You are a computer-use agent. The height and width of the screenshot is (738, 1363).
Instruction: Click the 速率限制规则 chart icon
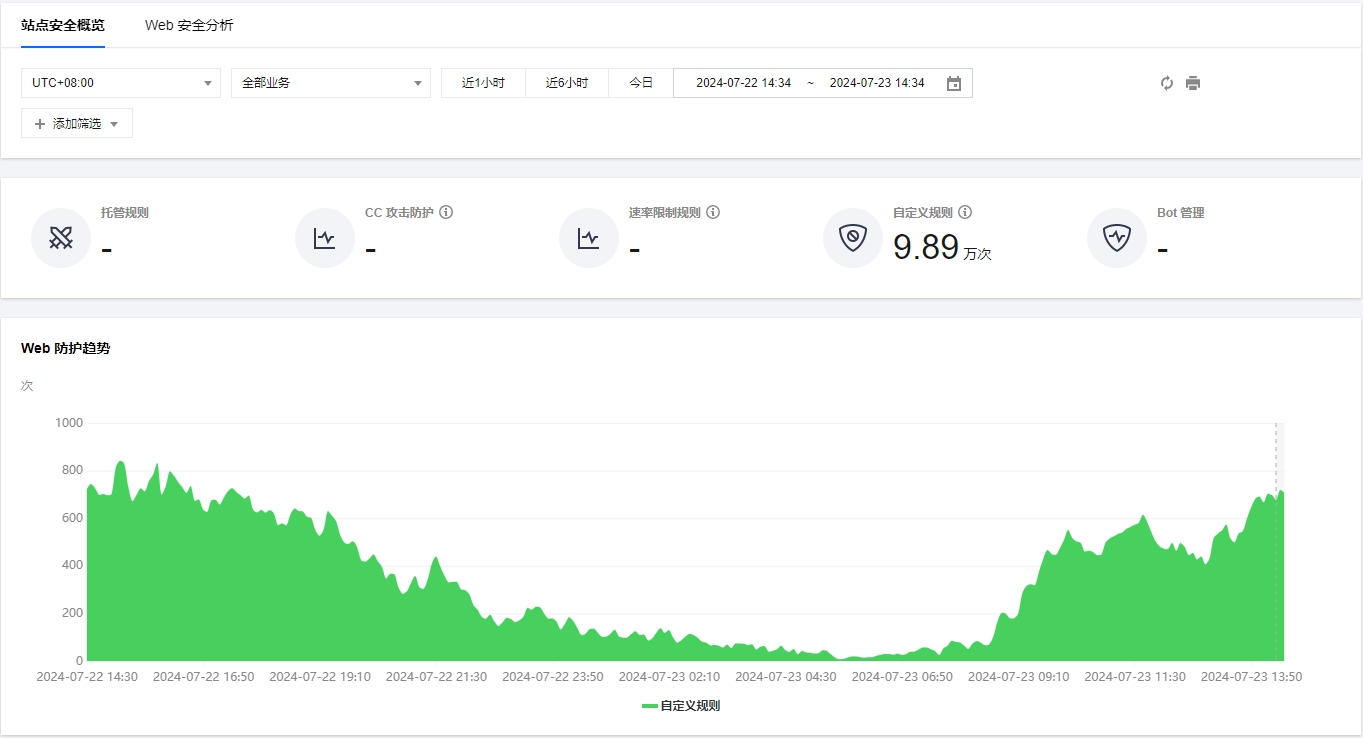[589, 238]
